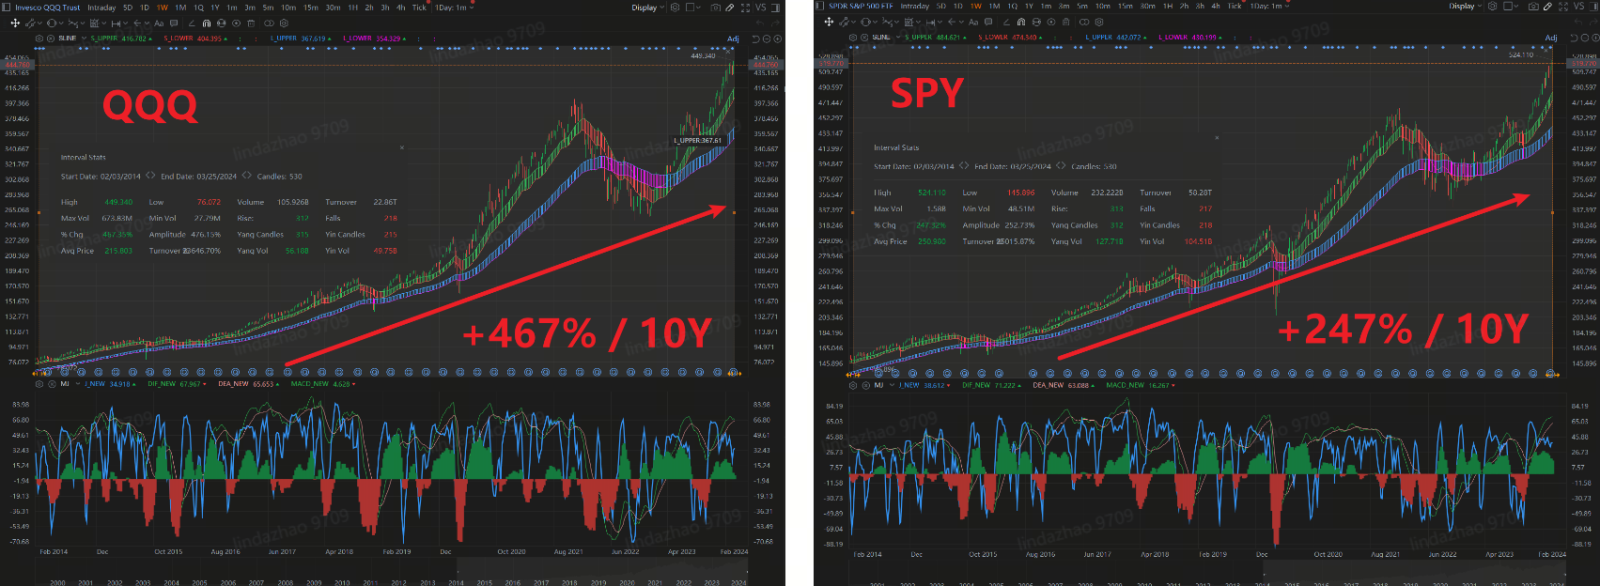Expand BLINE indicator dropdown in QQQ chart
This screenshot has width=1600, height=586.
(x=84, y=38)
